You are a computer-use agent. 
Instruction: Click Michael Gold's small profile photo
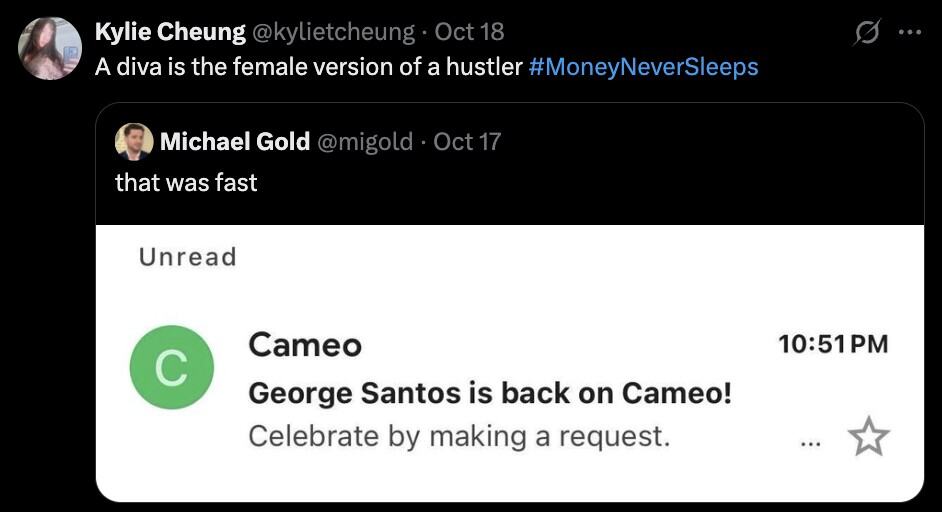coord(134,142)
